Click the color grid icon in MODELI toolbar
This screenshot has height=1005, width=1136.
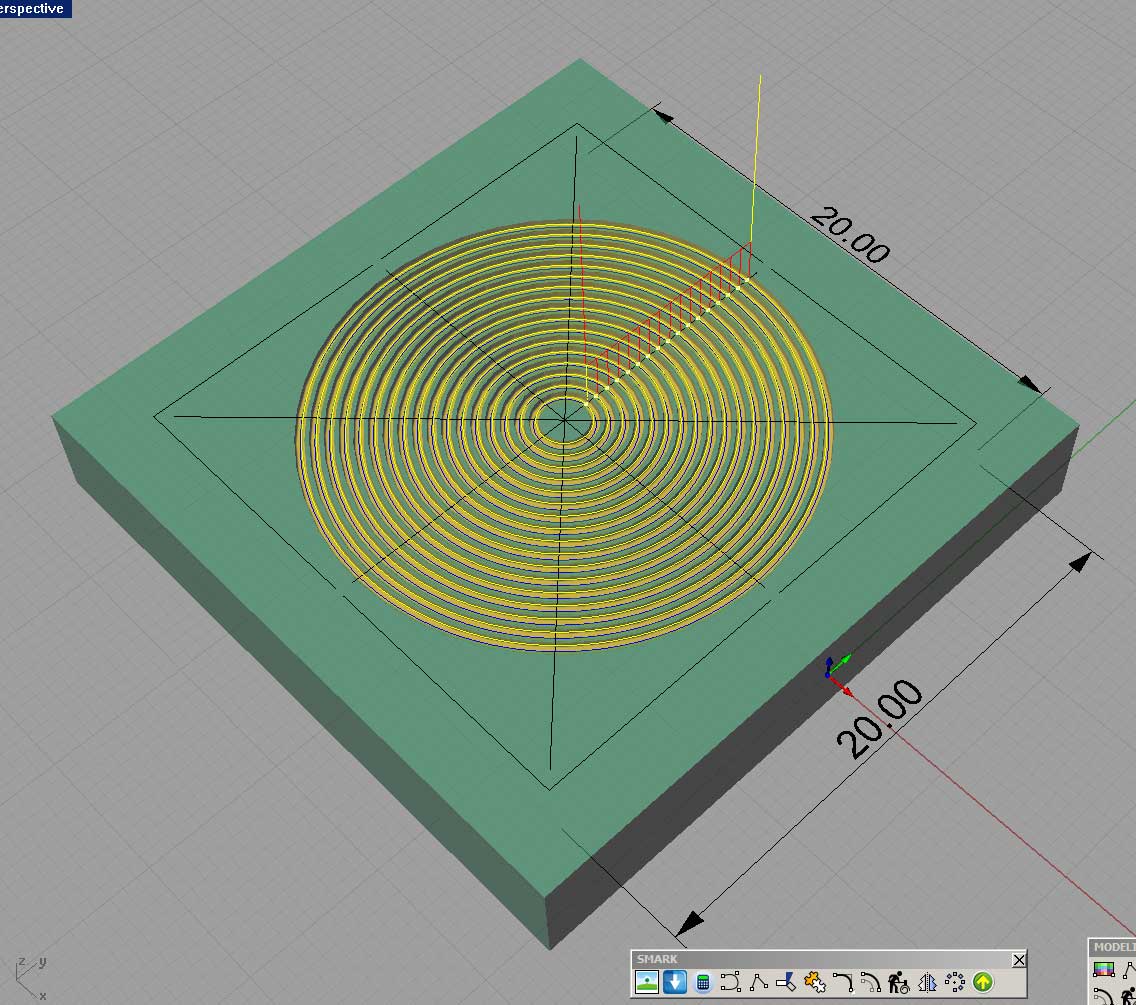1104,969
